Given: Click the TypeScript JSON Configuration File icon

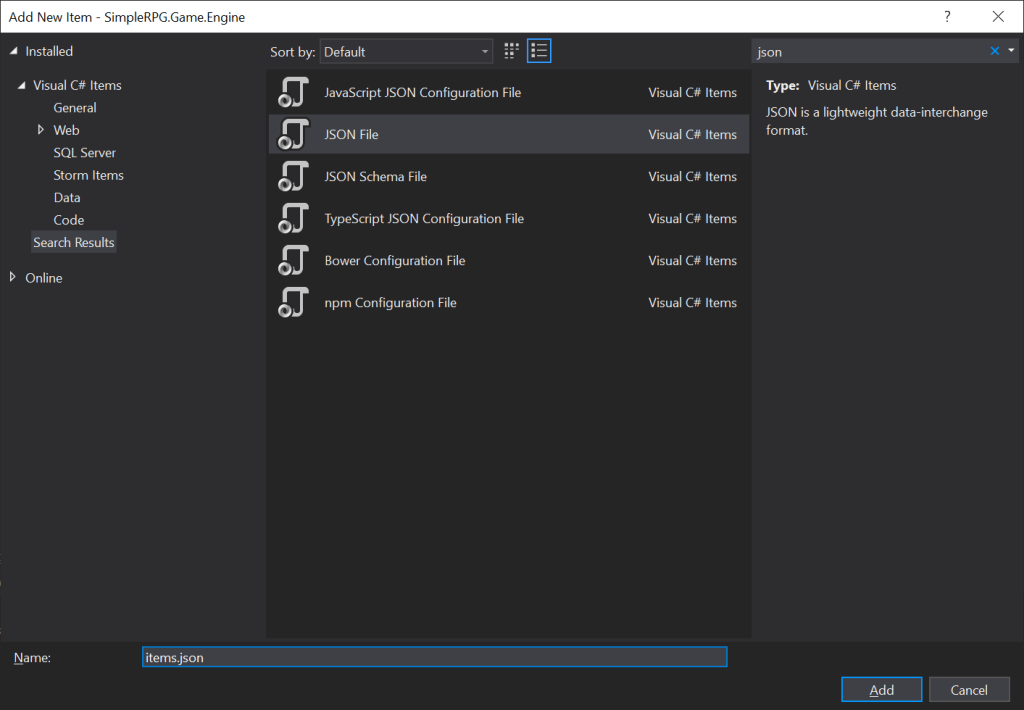Looking at the screenshot, I should [x=292, y=218].
